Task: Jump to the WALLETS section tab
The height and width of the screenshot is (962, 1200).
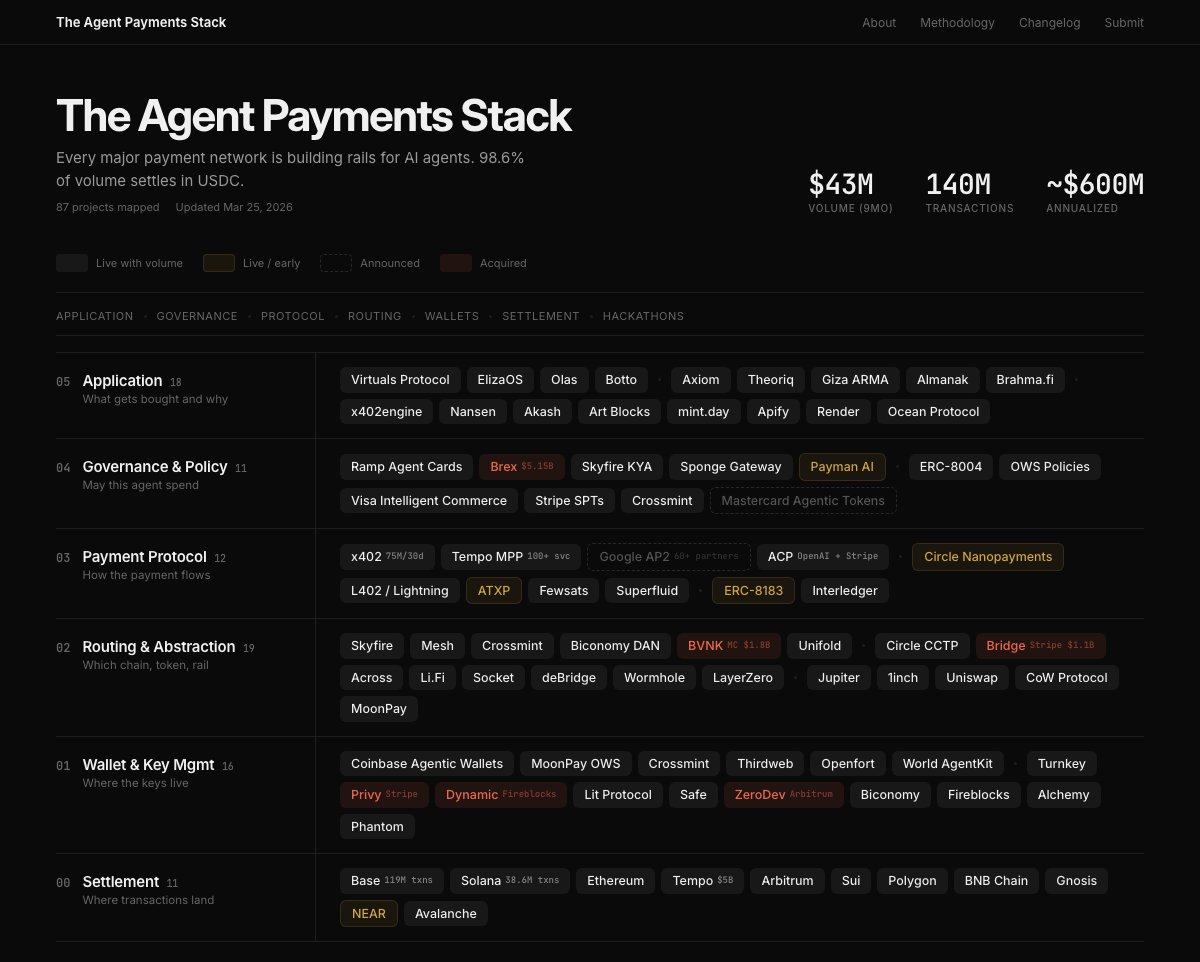Action: (x=452, y=316)
